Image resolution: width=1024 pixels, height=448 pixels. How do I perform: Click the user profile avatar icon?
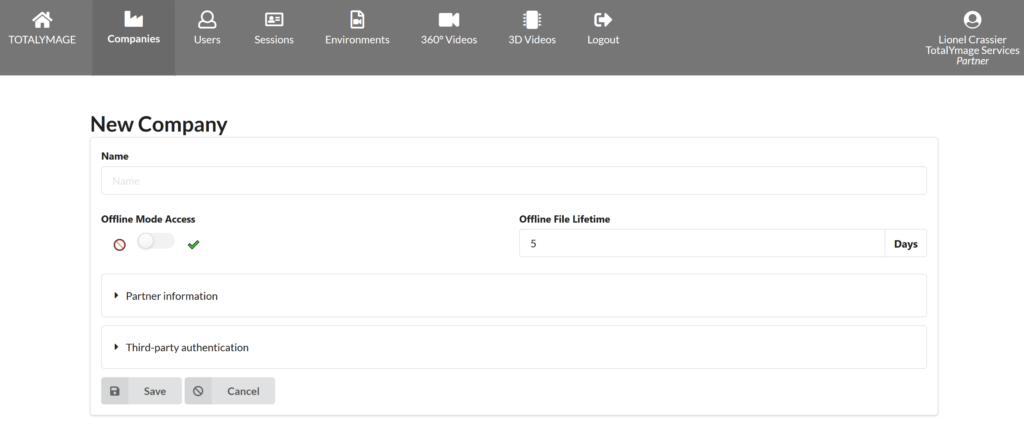coord(972,20)
